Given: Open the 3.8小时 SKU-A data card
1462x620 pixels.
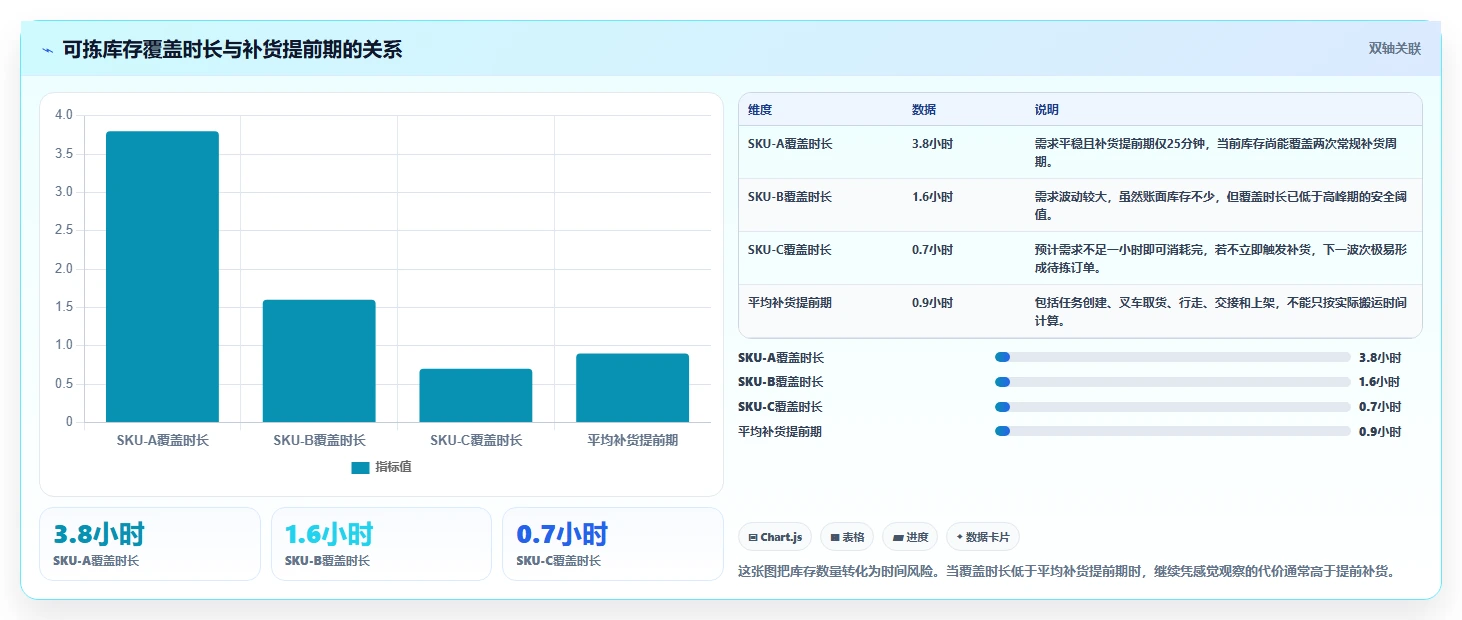Looking at the screenshot, I should 150,544.
